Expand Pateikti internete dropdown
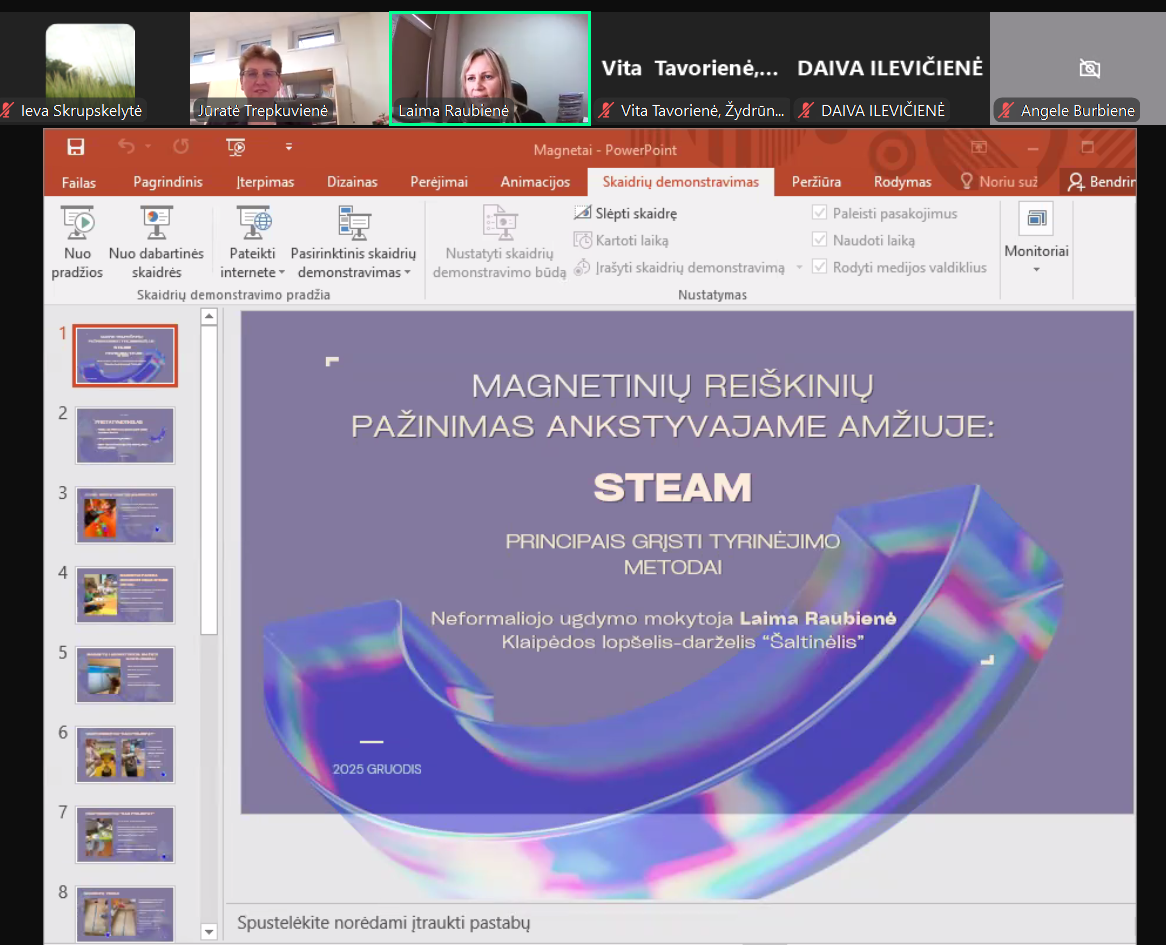 click(x=282, y=273)
